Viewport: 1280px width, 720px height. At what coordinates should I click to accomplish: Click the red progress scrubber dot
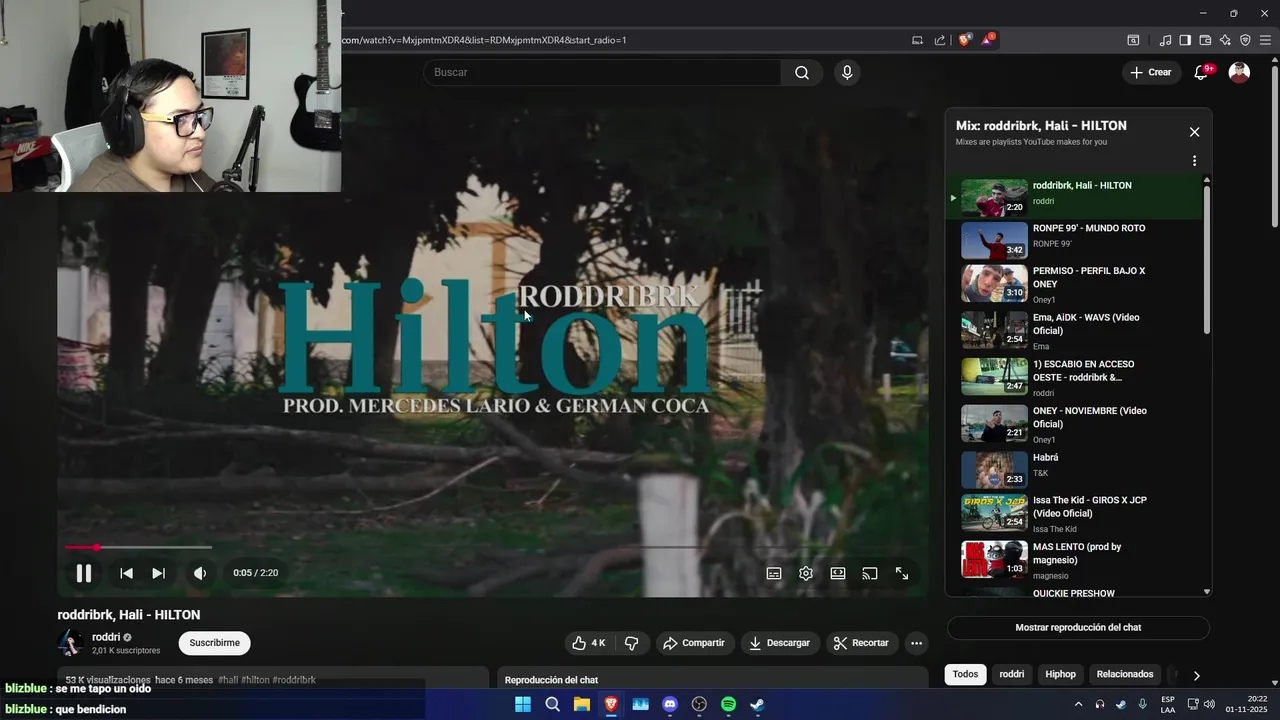97,547
